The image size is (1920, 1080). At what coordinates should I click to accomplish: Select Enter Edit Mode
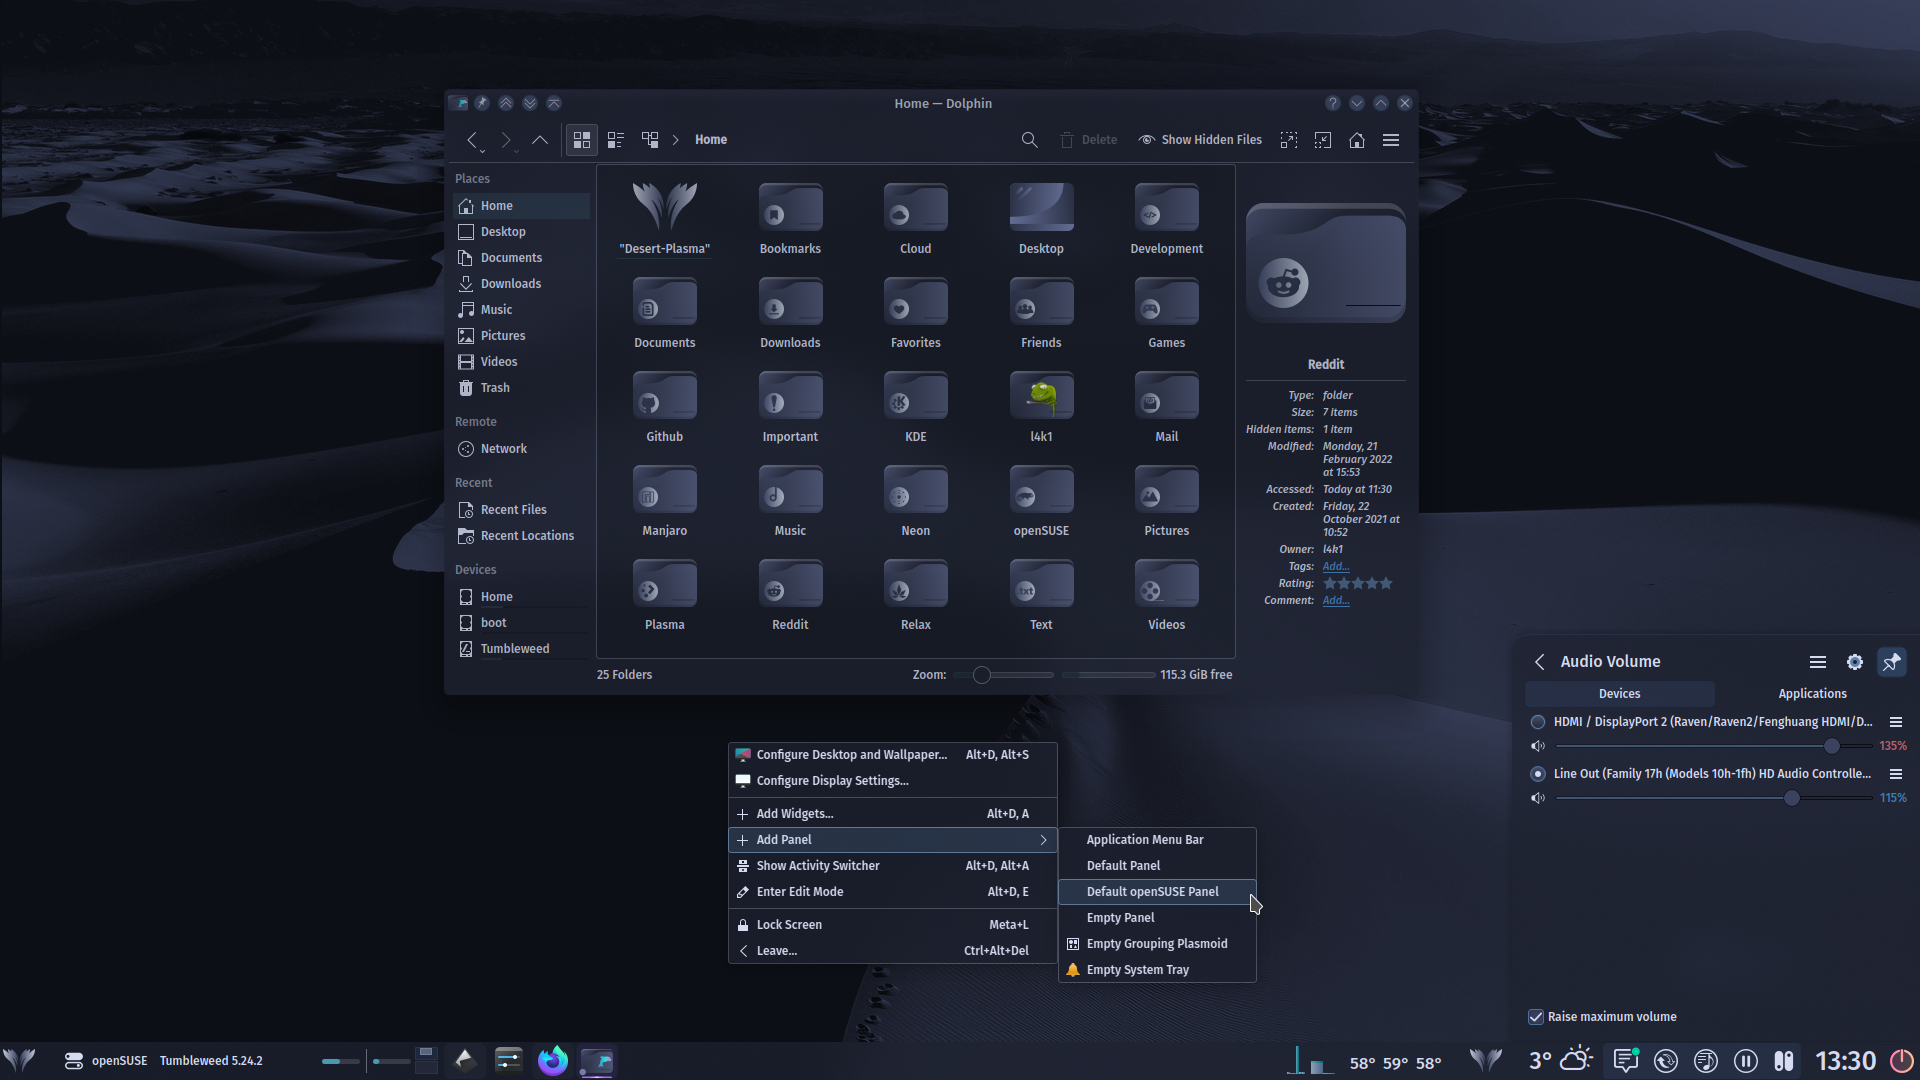(x=892, y=892)
